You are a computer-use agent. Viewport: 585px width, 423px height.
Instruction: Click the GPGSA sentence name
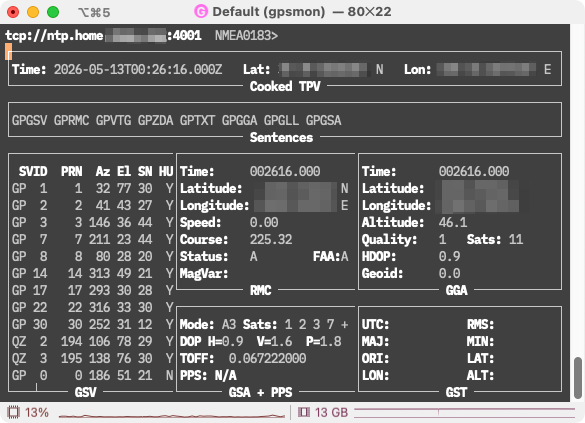coord(323,120)
